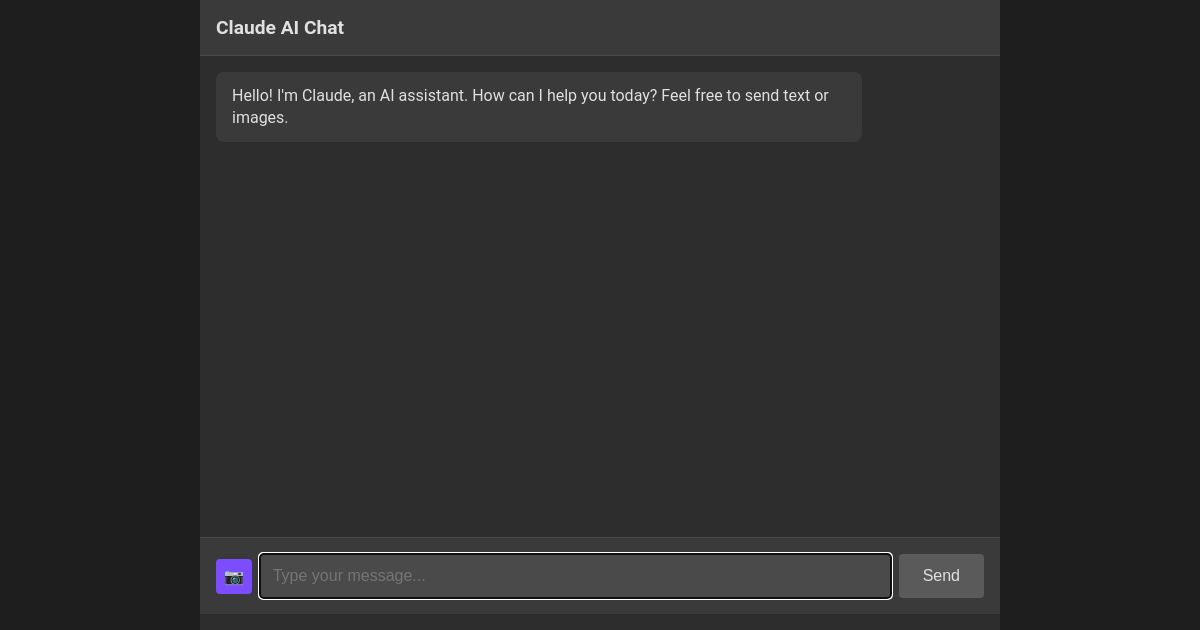The width and height of the screenshot is (1200, 630).
Task: Click inside 'Type your message...' box
Action: click(575, 576)
